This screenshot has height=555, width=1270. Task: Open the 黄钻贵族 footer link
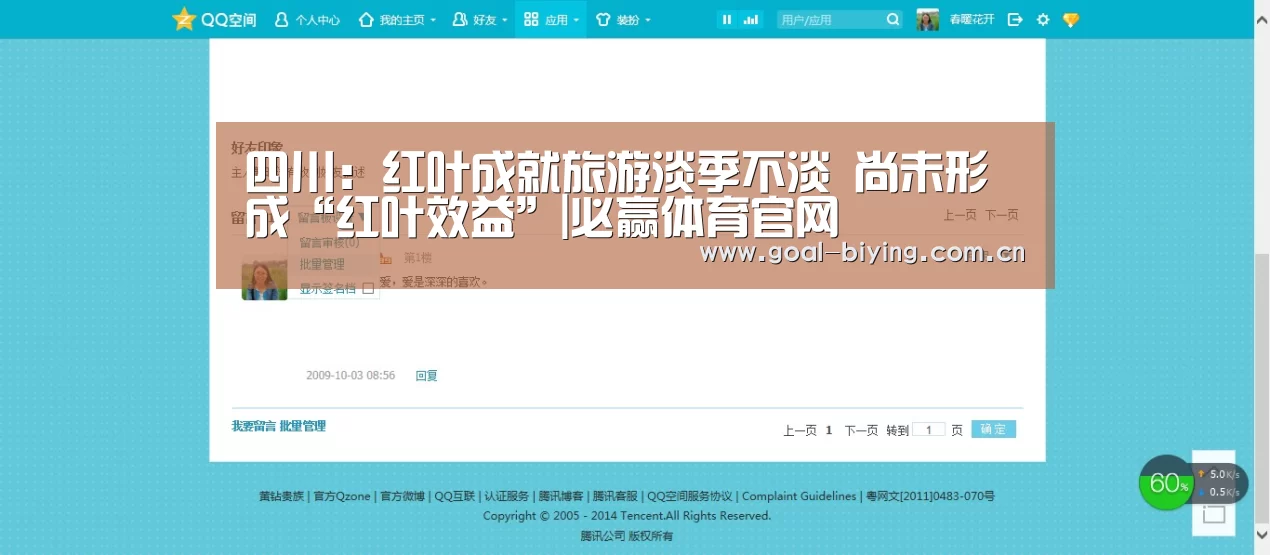tap(281, 496)
